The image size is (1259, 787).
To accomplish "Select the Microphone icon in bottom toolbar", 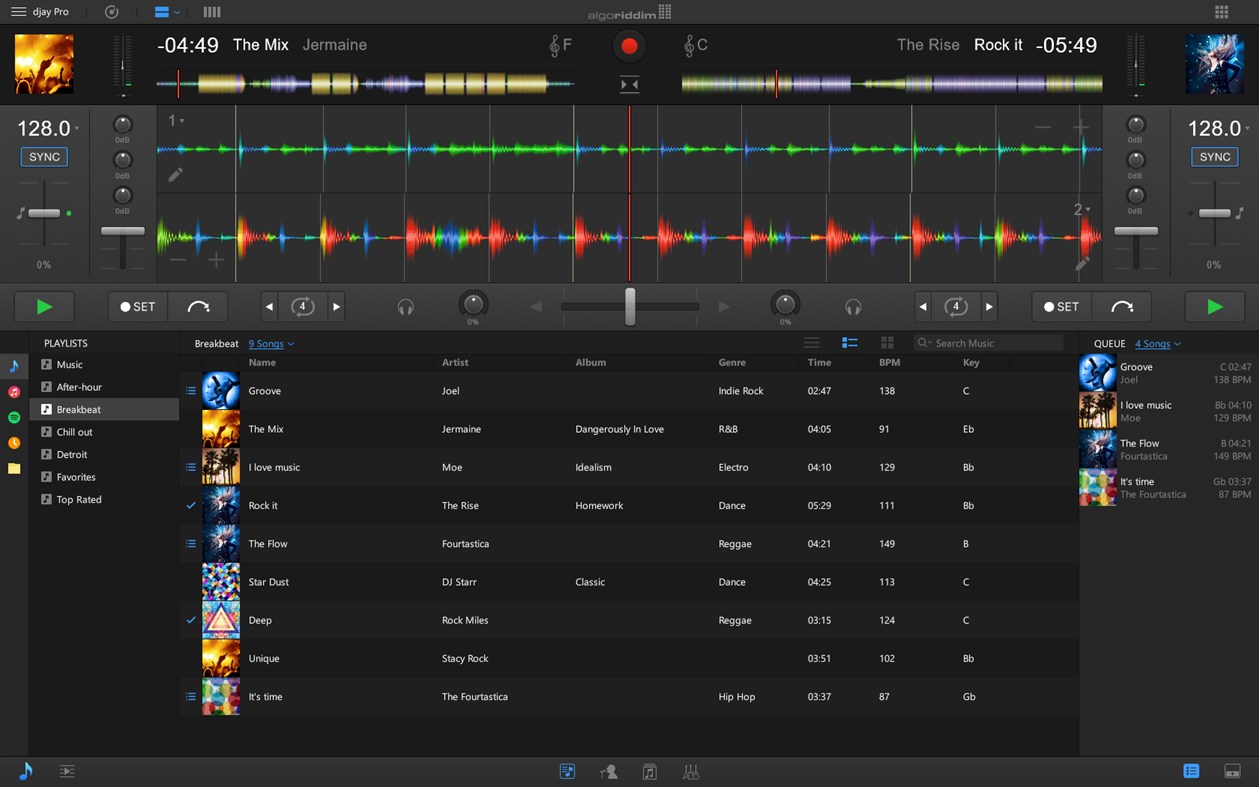I will [x=608, y=771].
